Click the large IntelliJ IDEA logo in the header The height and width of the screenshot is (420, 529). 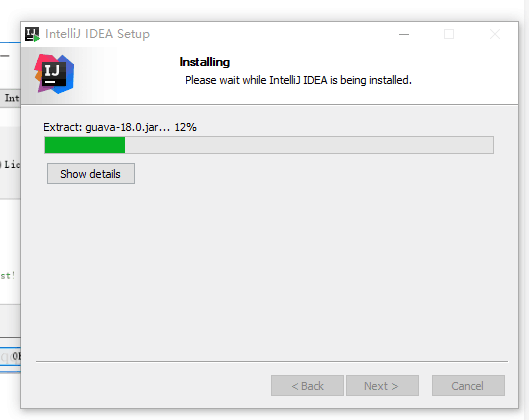54,74
